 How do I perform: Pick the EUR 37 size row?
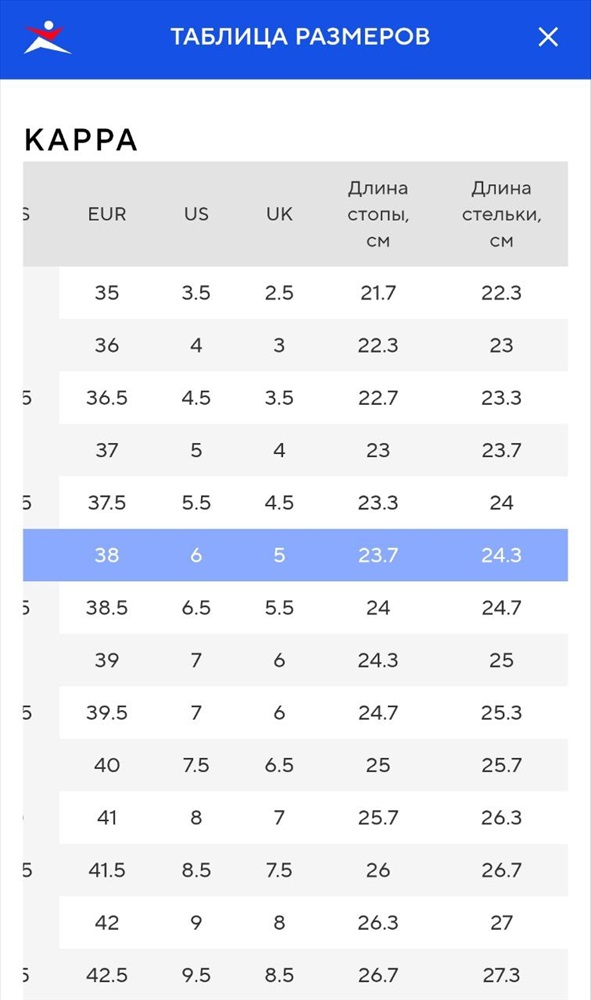[295, 450]
